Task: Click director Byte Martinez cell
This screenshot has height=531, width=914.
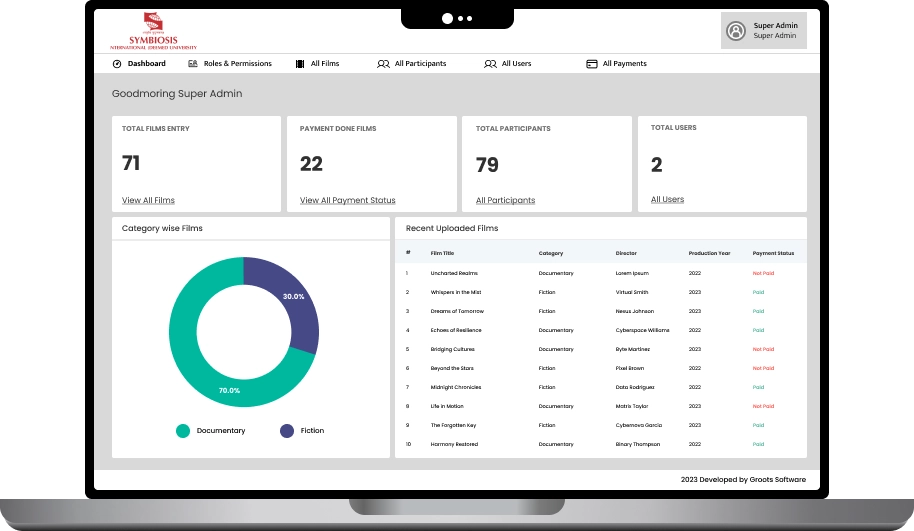Action: coord(632,350)
